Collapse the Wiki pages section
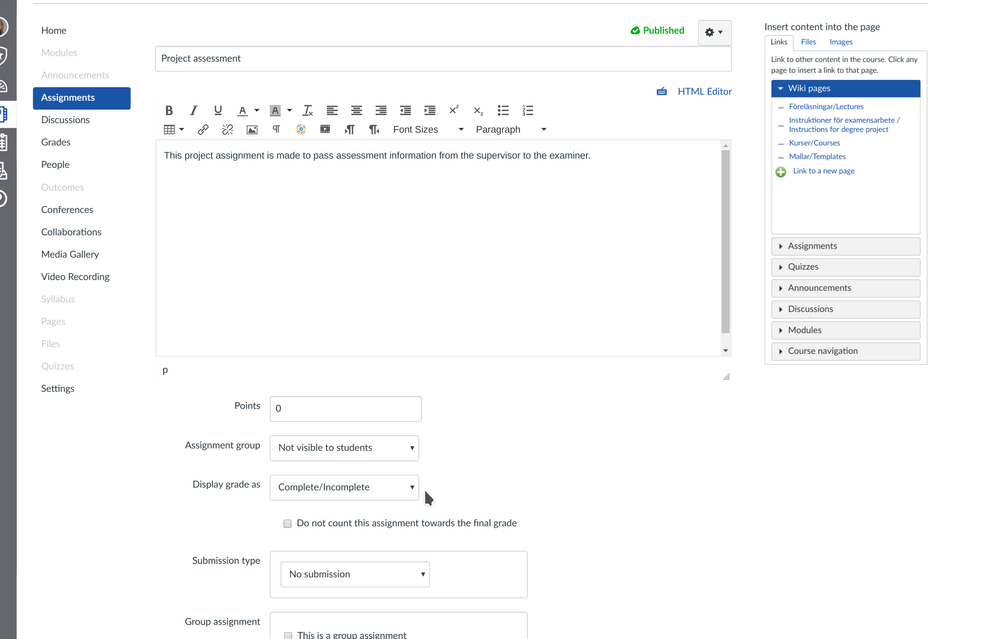The width and height of the screenshot is (998, 639). click(x=846, y=88)
